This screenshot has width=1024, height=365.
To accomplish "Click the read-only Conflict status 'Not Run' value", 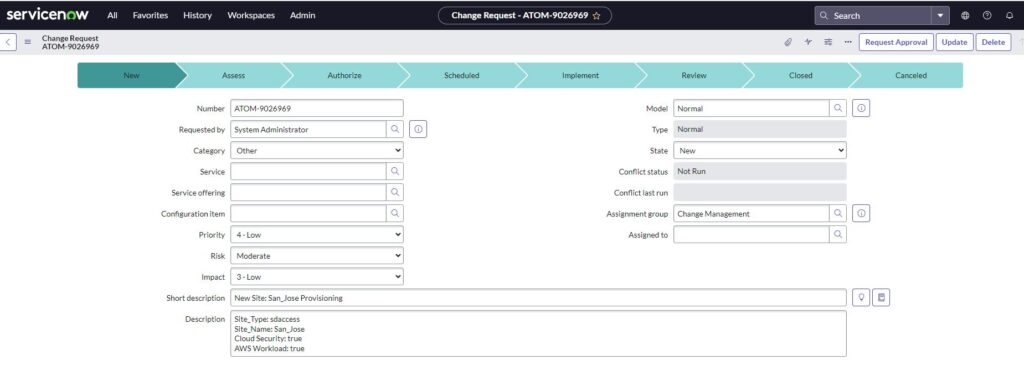I will click(x=760, y=171).
